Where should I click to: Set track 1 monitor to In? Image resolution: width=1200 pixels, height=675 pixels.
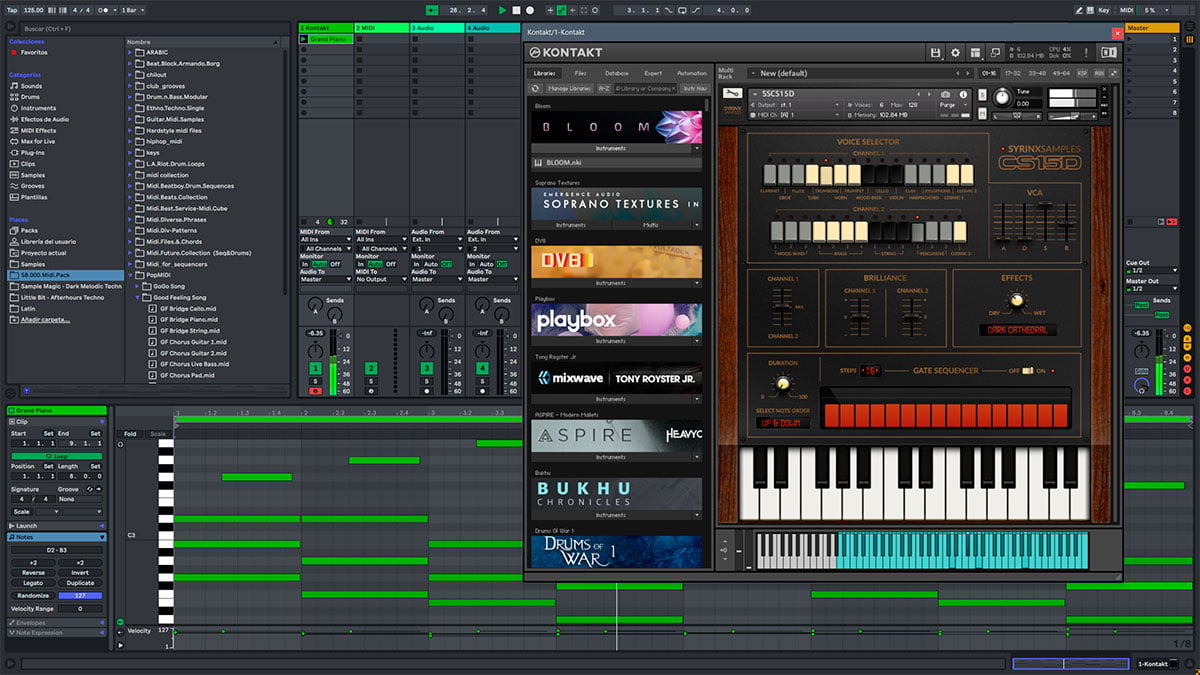coord(304,264)
